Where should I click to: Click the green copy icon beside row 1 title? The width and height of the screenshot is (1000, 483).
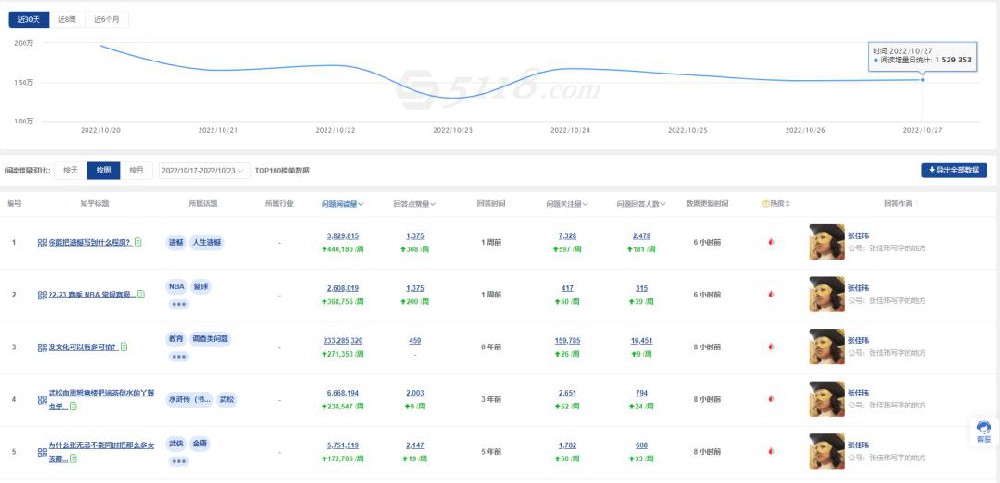click(138, 242)
